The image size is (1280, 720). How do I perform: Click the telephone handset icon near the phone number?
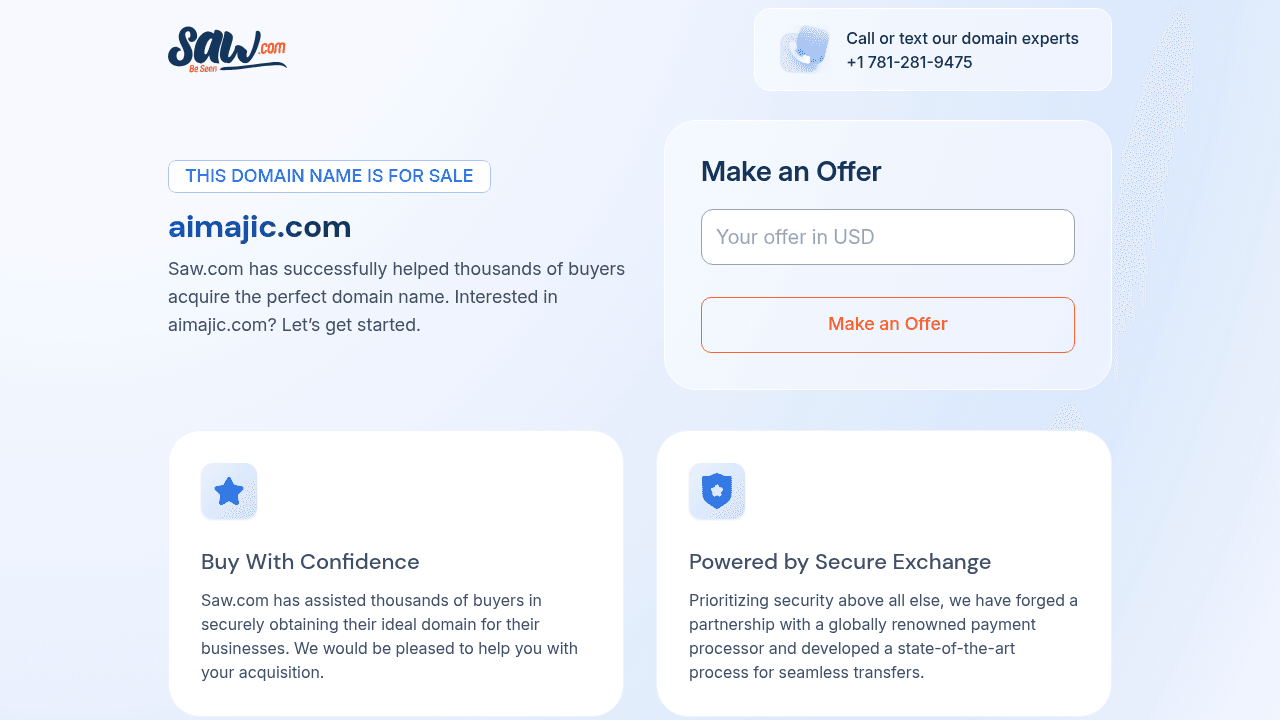click(803, 48)
